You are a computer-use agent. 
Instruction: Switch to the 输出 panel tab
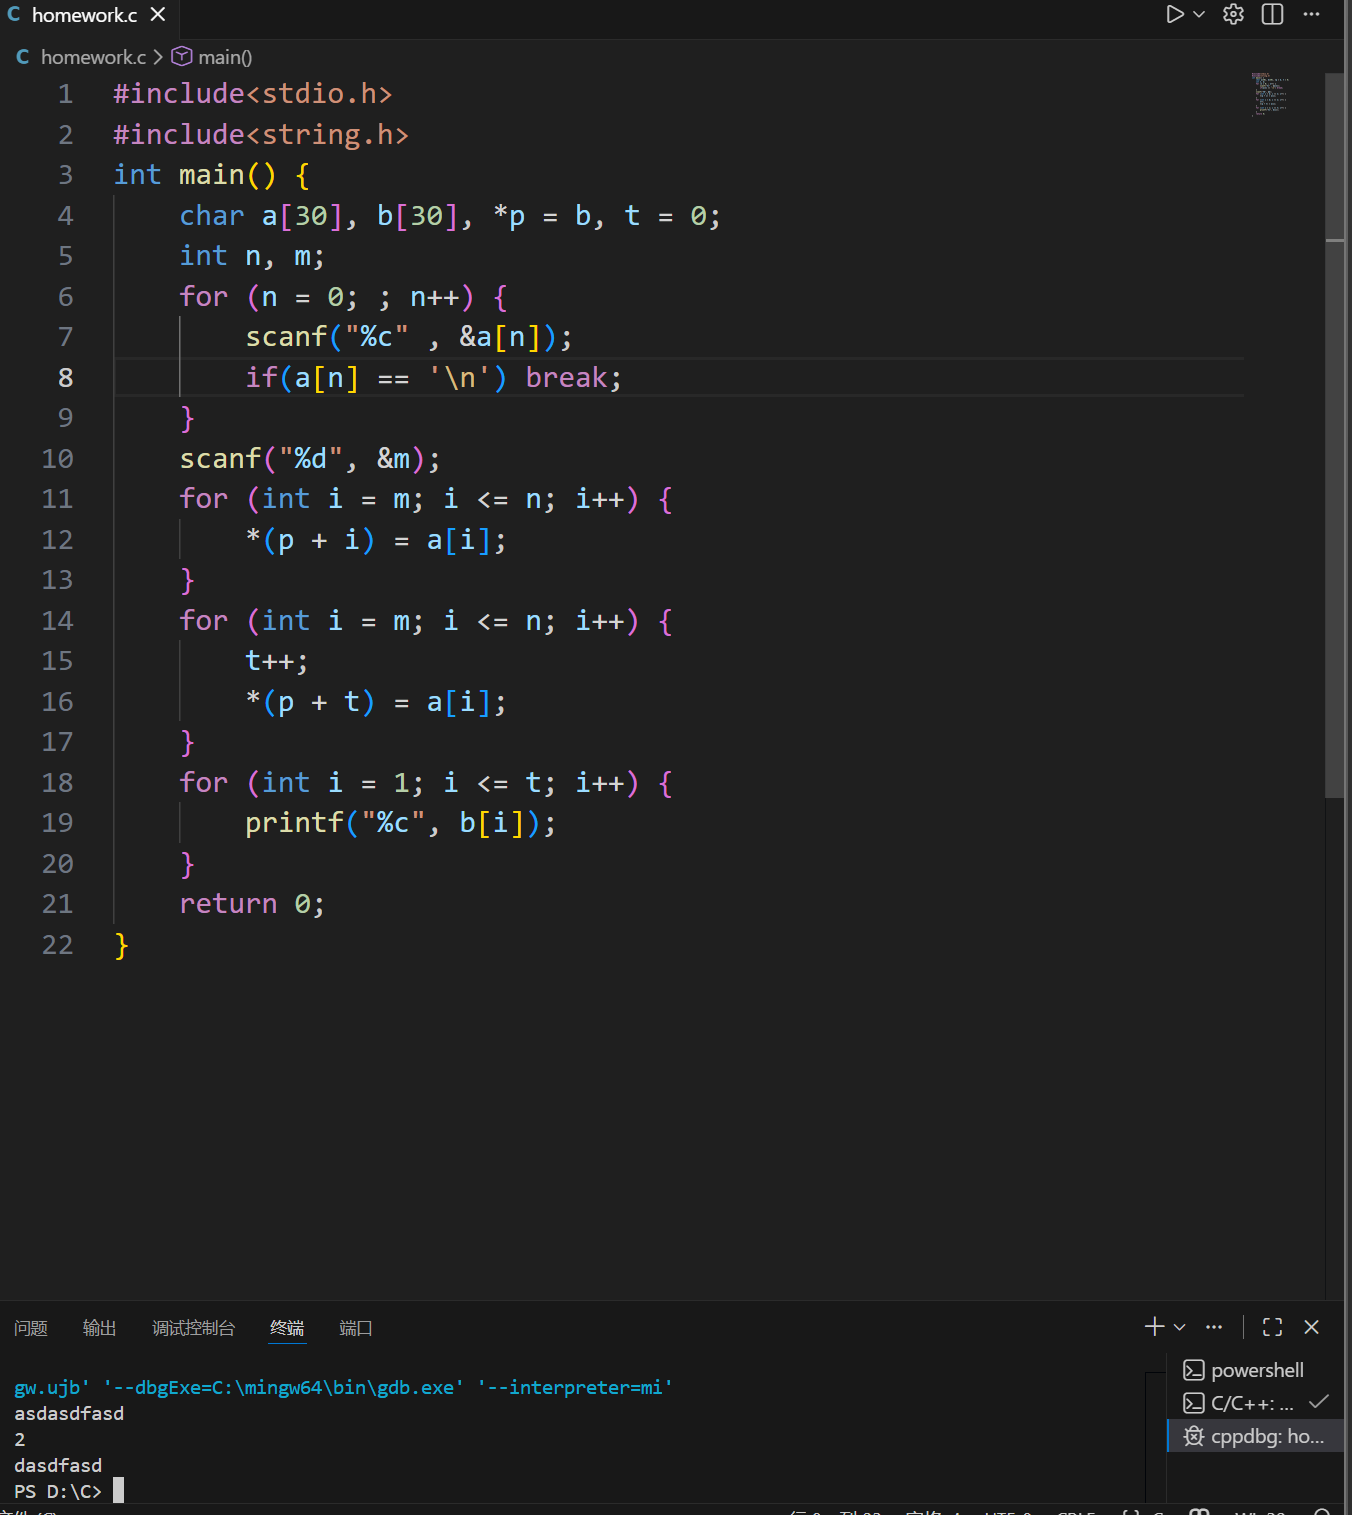[100, 1328]
